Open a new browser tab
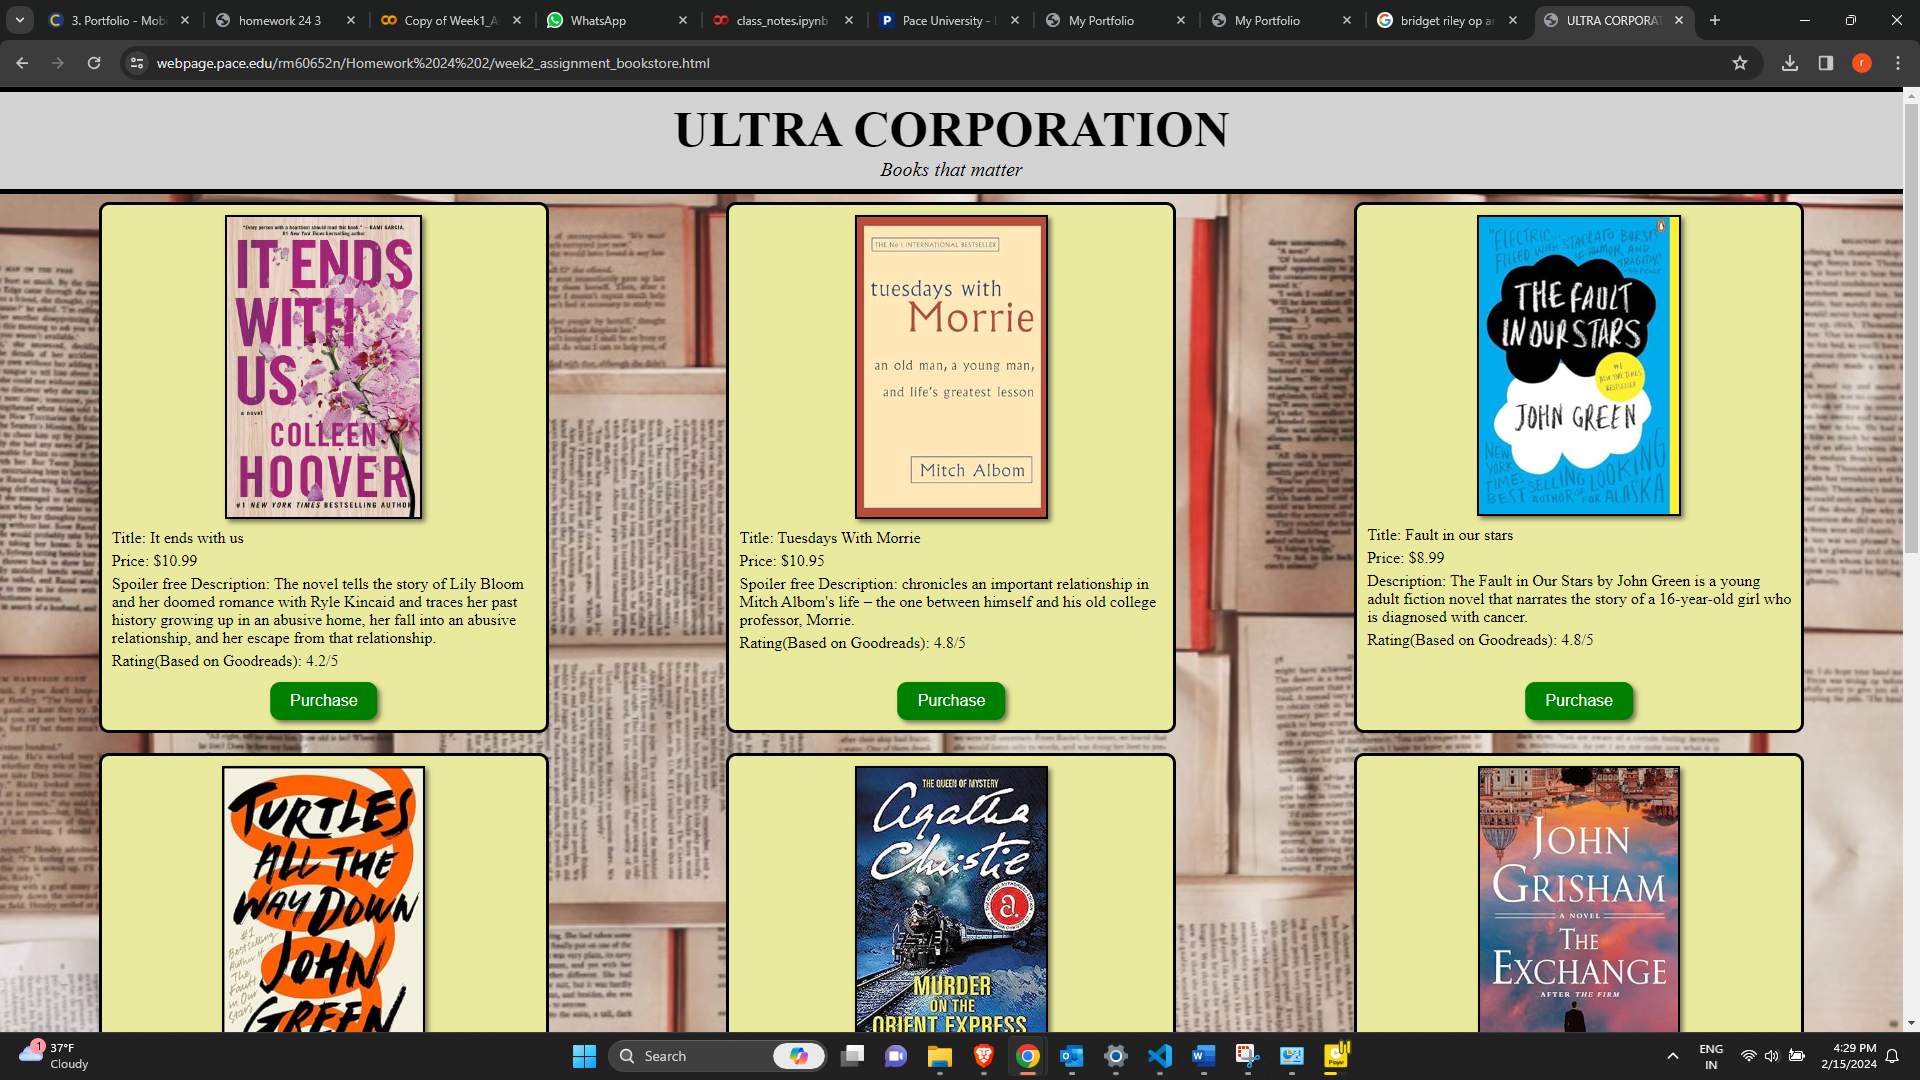Viewport: 1920px width, 1080px height. [1715, 20]
